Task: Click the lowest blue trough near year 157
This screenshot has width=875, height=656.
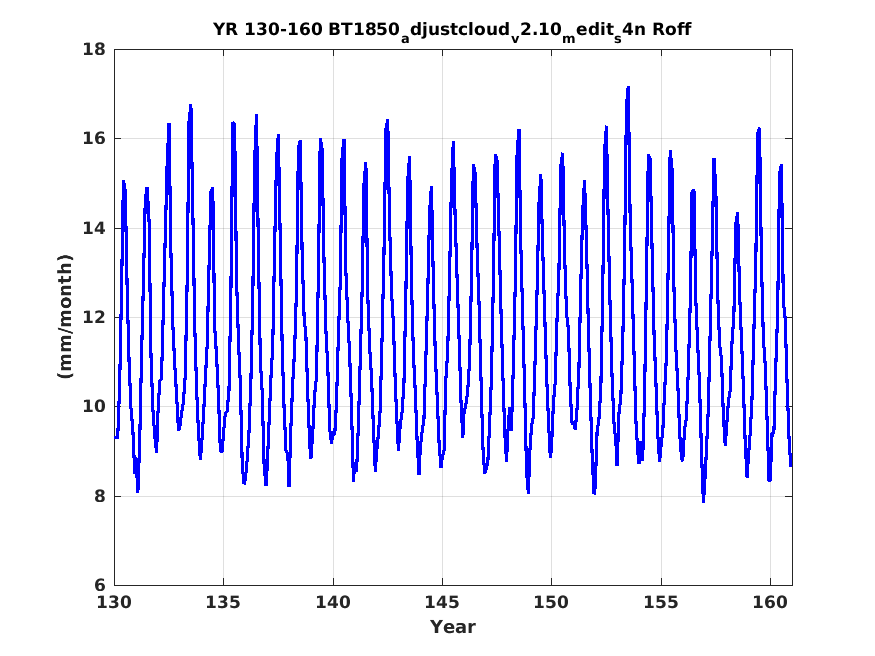Action: 703,500
